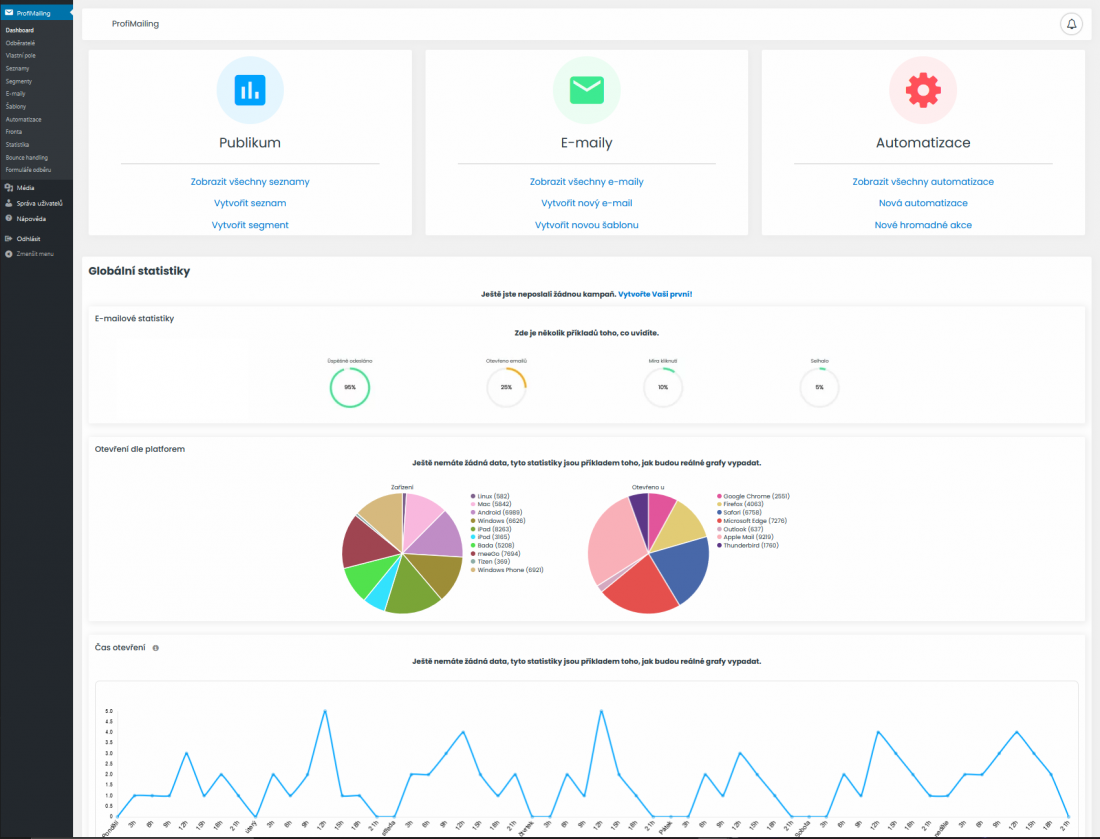1100x839 pixels.
Task: Click the Vytvořte Vaši první! link
Action: click(655, 294)
